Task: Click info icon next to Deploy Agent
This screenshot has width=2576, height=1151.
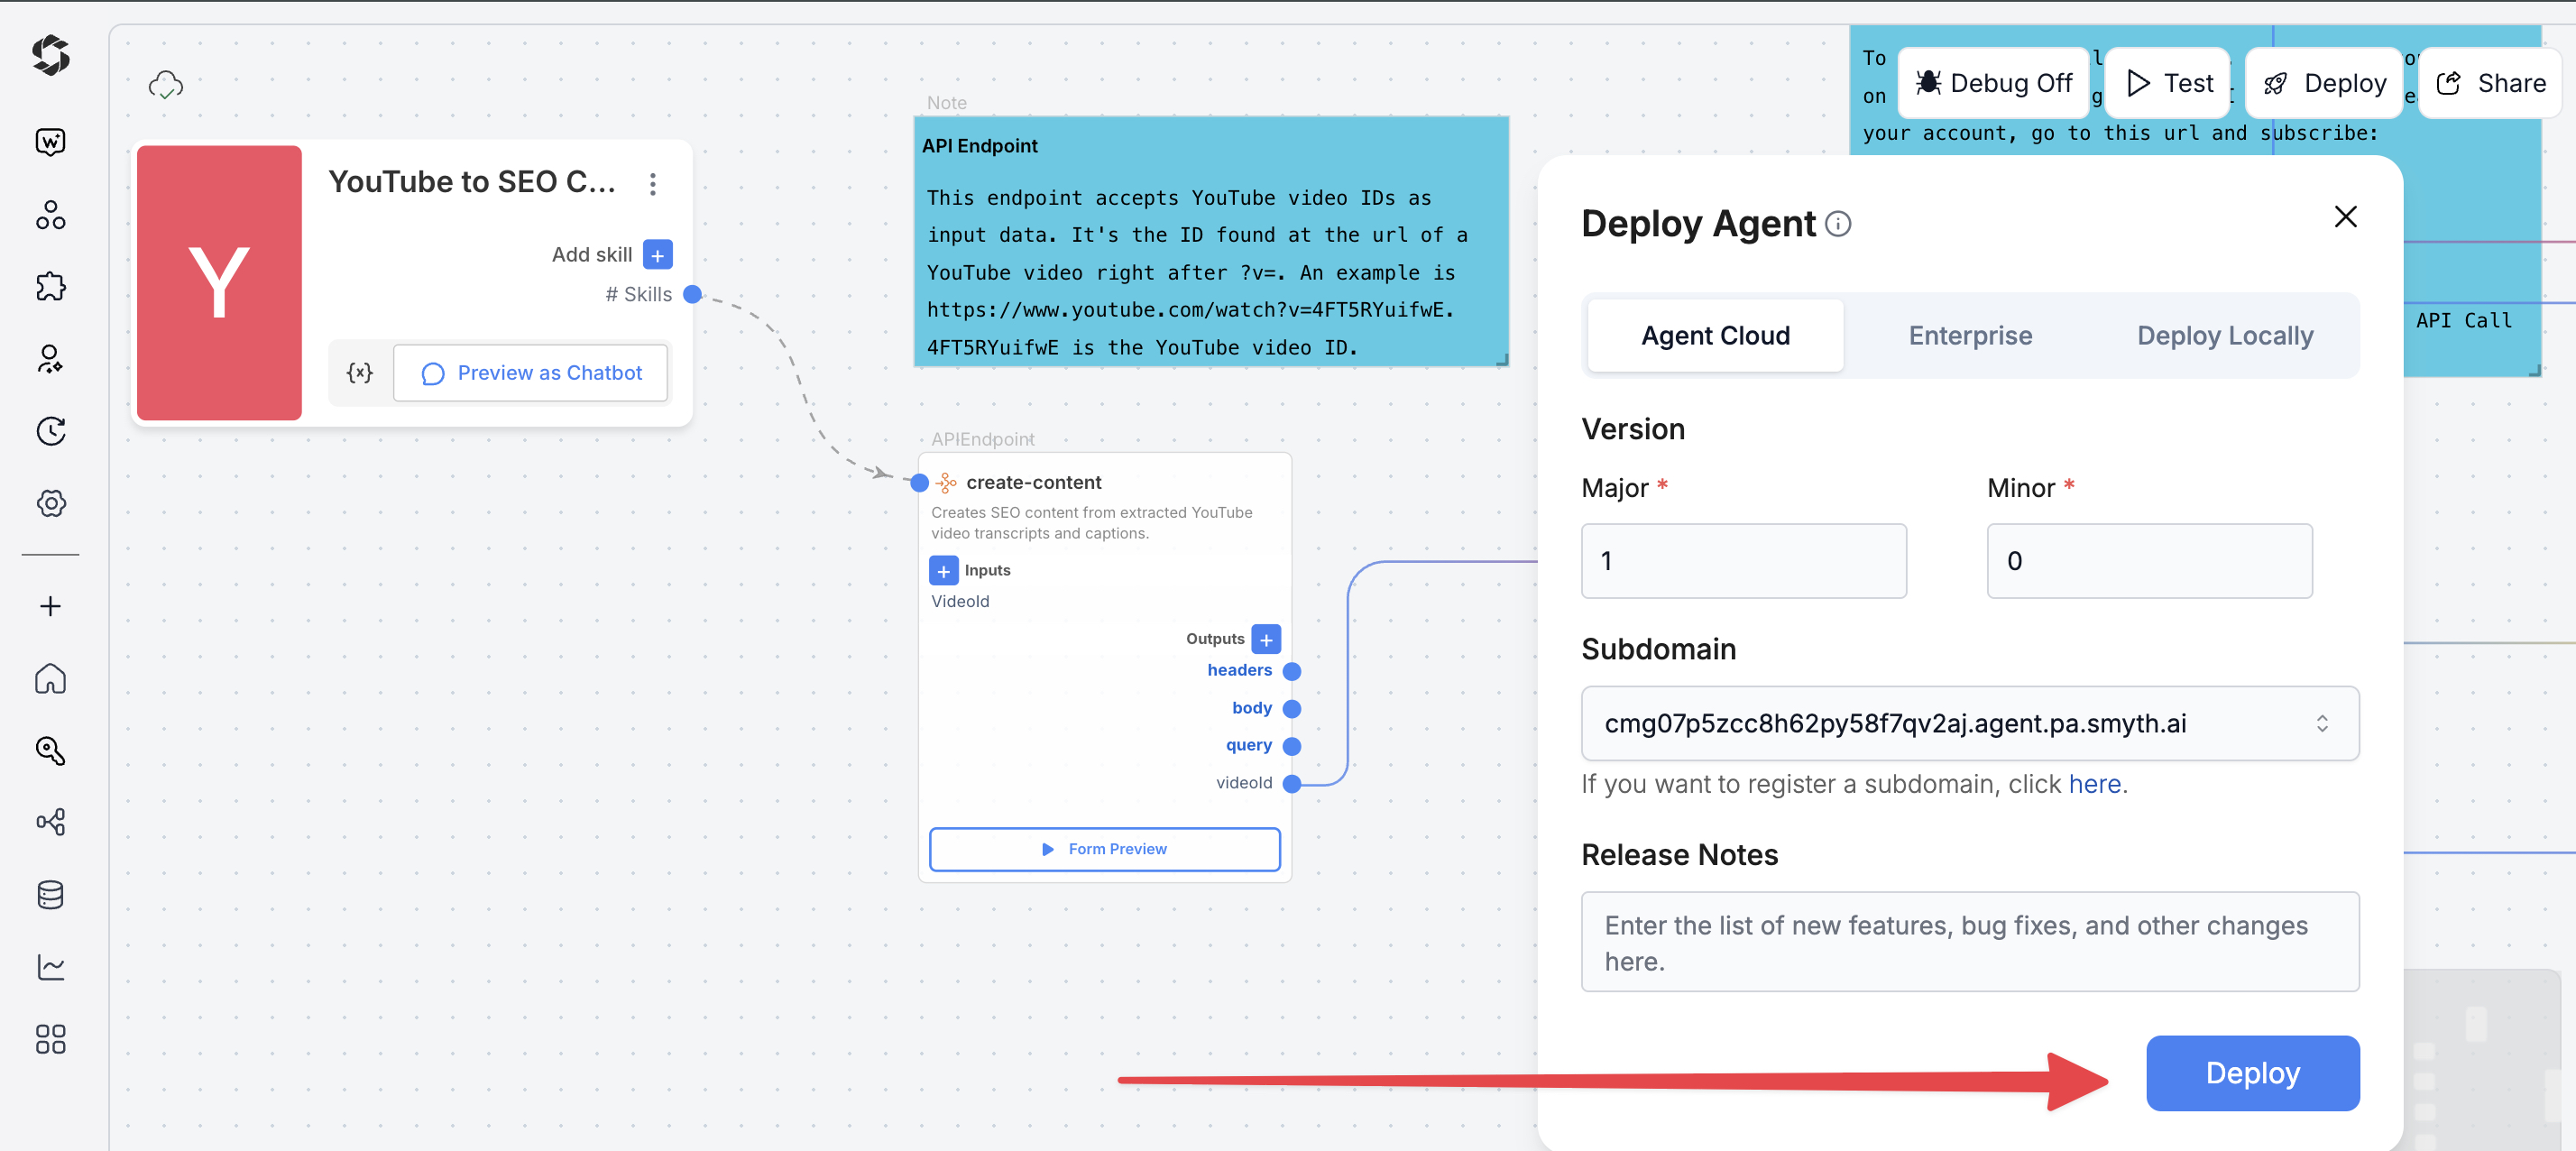Action: (1838, 224)
